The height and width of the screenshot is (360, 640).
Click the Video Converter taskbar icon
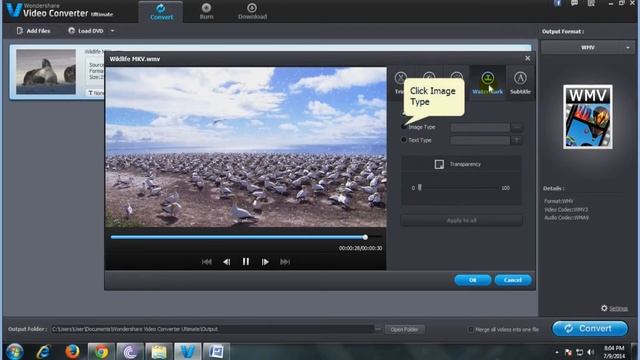click(188, 351)
